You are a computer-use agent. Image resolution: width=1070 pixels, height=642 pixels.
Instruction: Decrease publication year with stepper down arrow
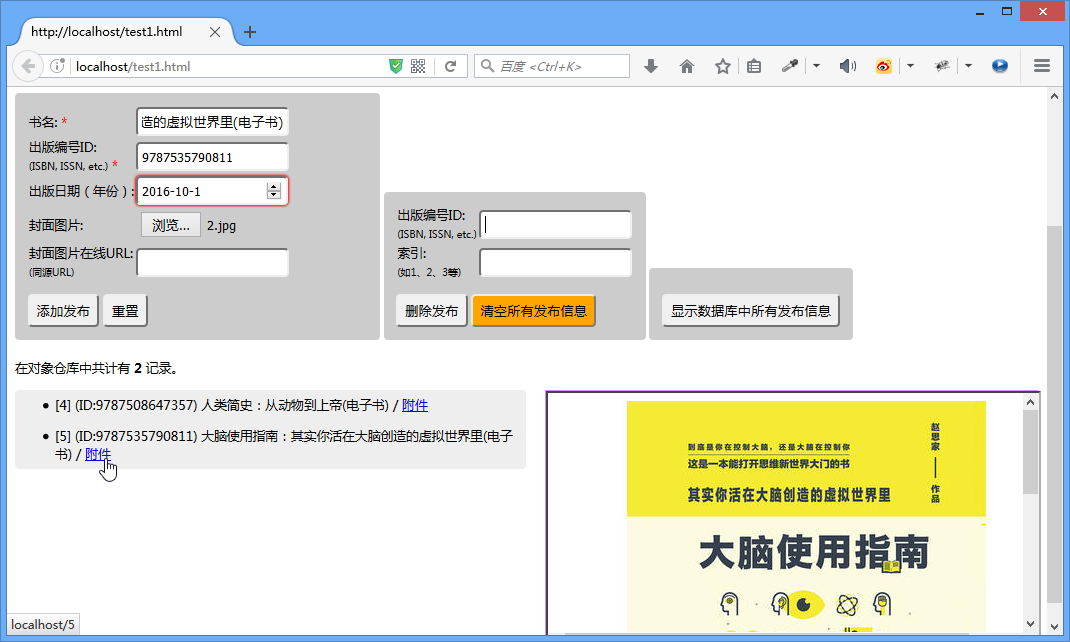[274, 195]
